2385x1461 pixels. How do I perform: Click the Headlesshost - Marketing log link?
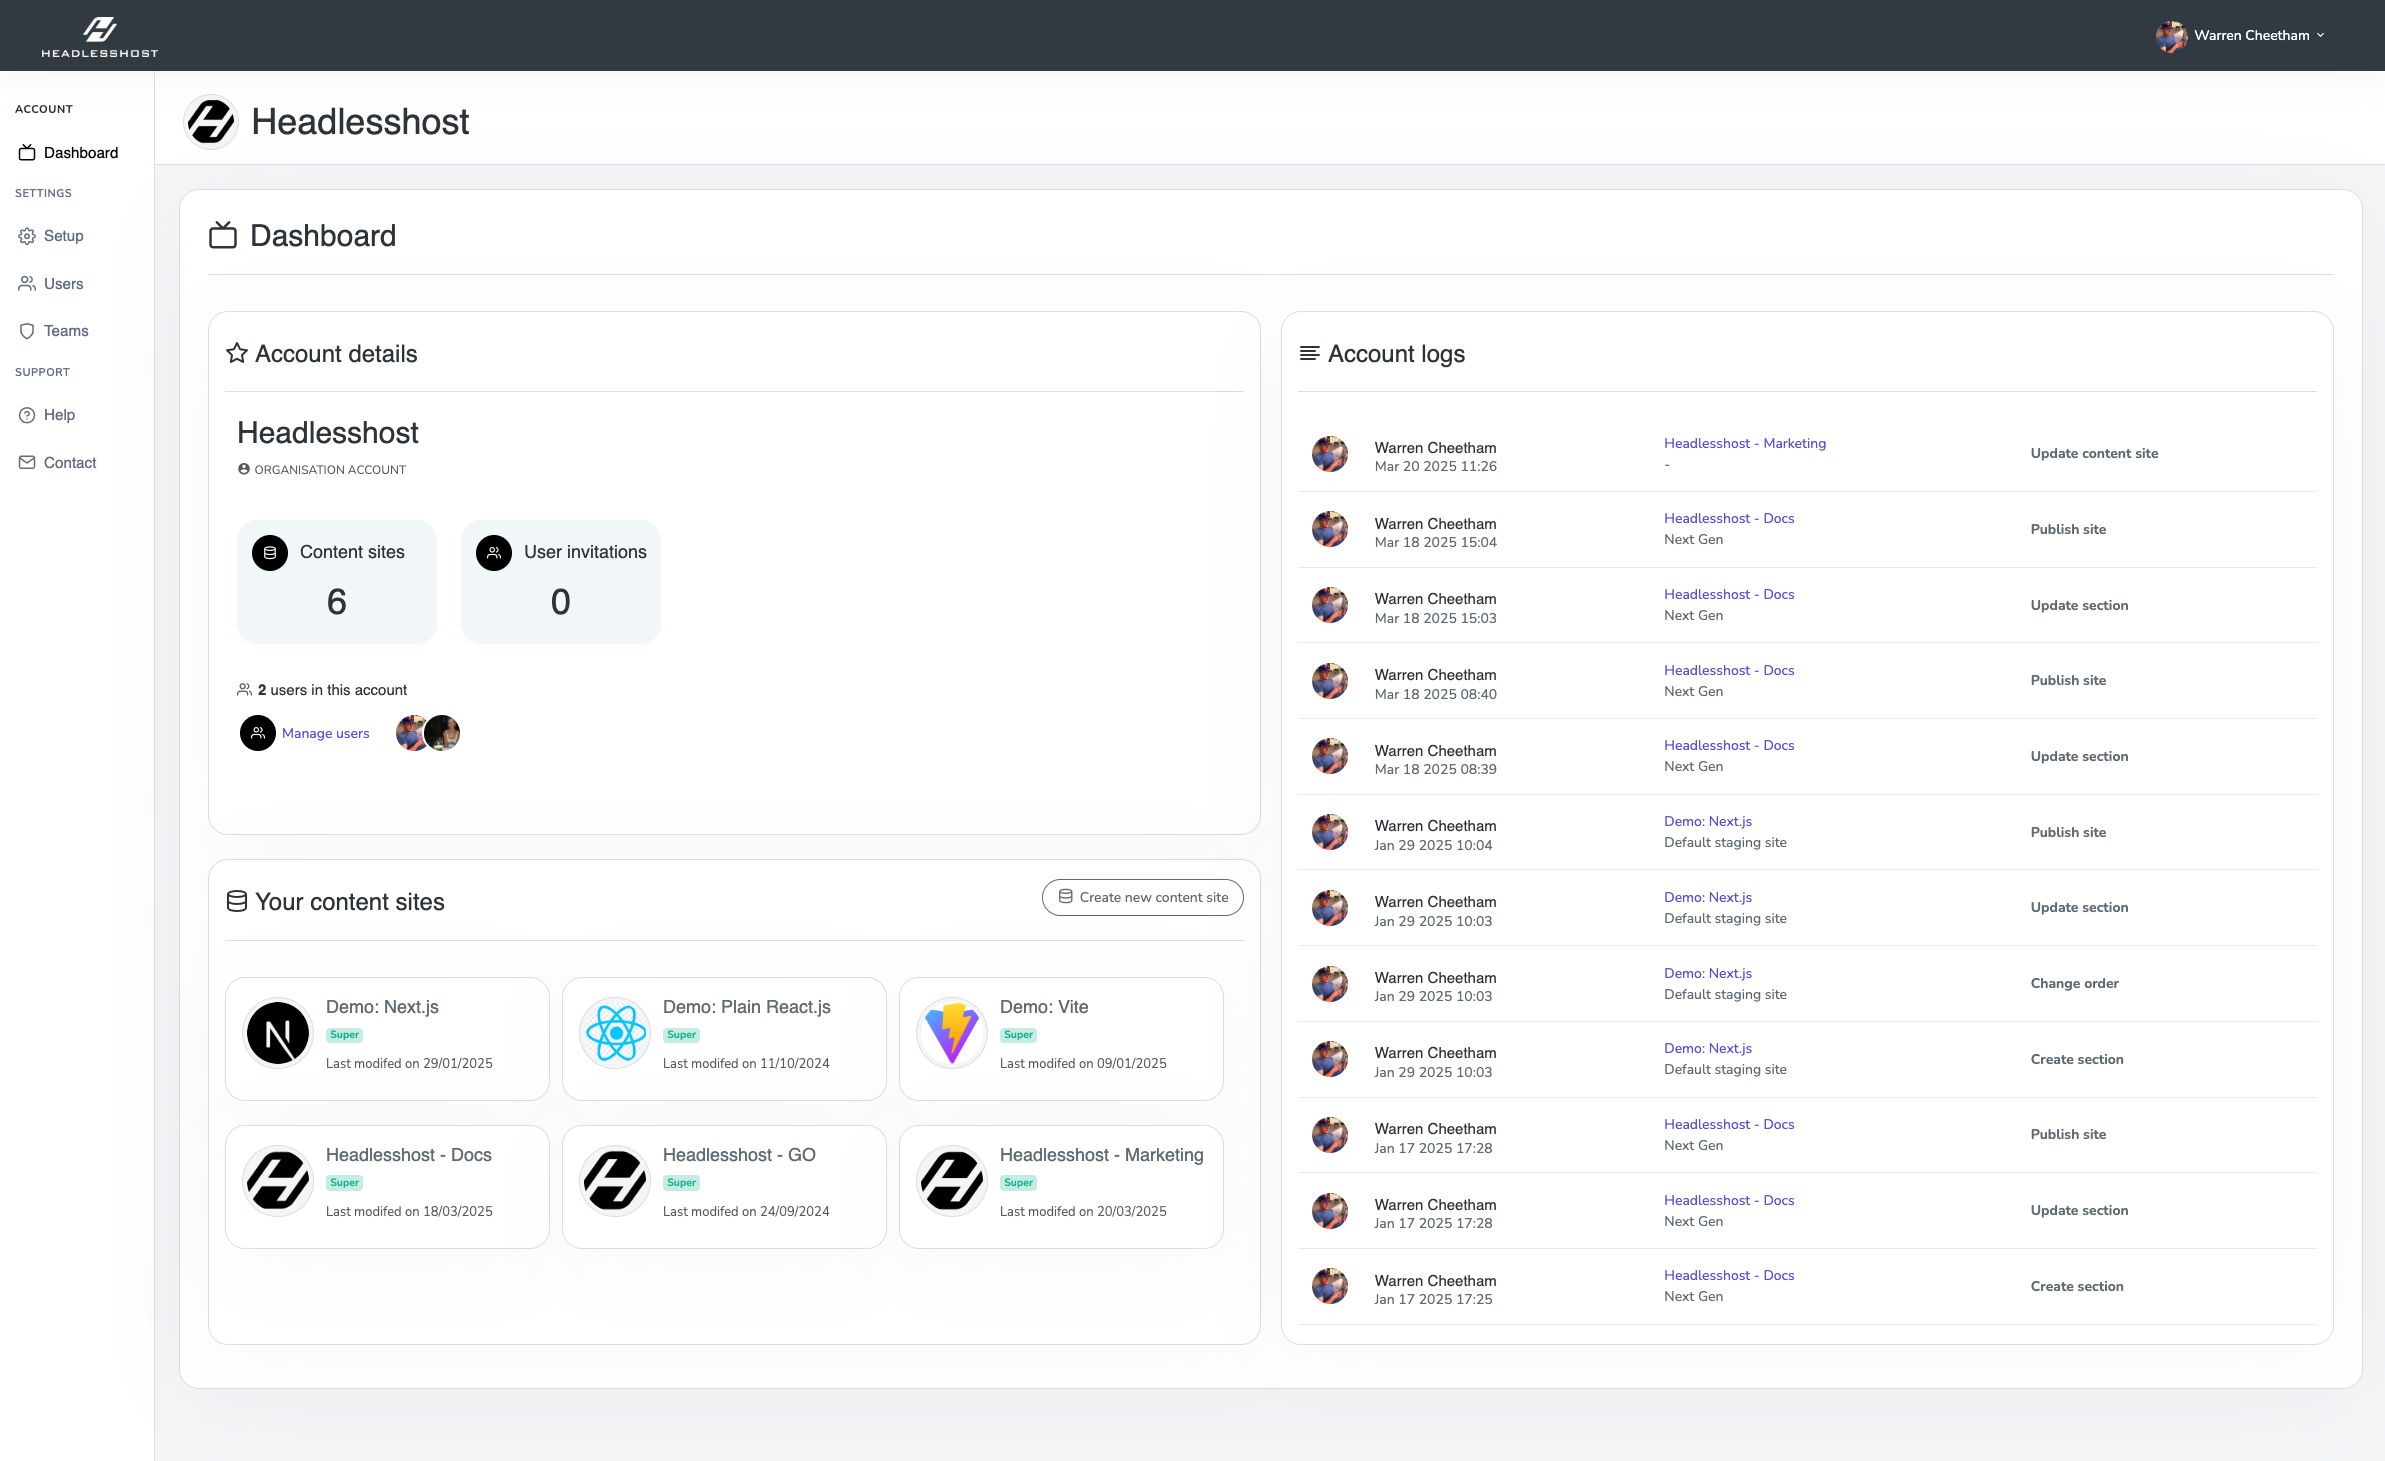click(x=1744, y=443)
